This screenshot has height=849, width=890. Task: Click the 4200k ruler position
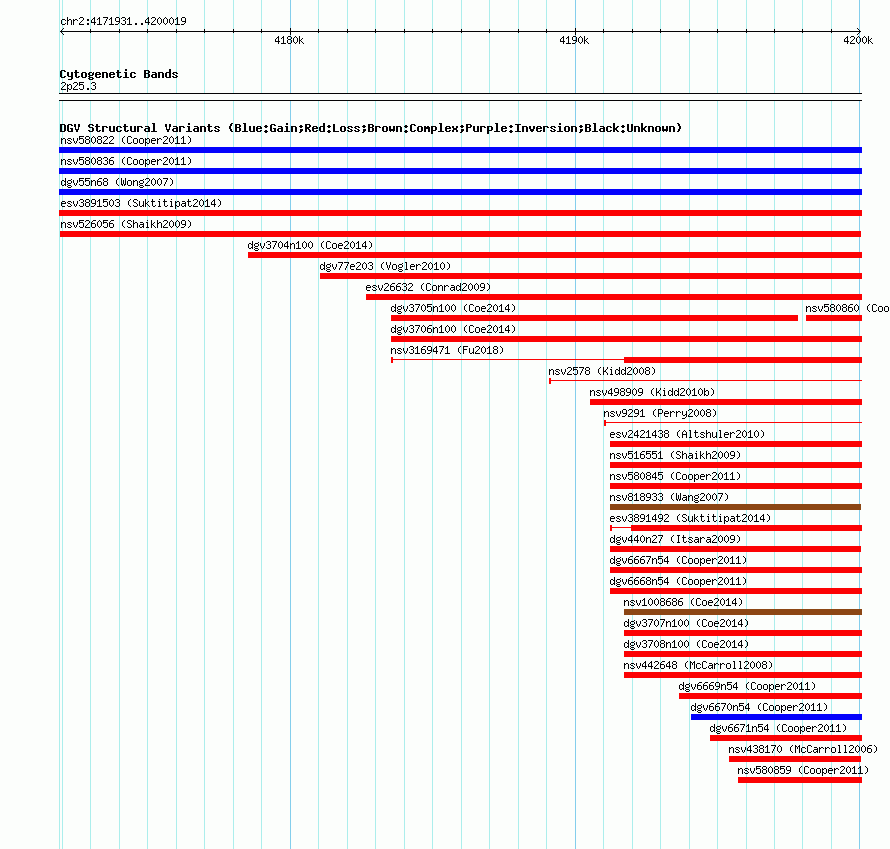coord(858,40)
